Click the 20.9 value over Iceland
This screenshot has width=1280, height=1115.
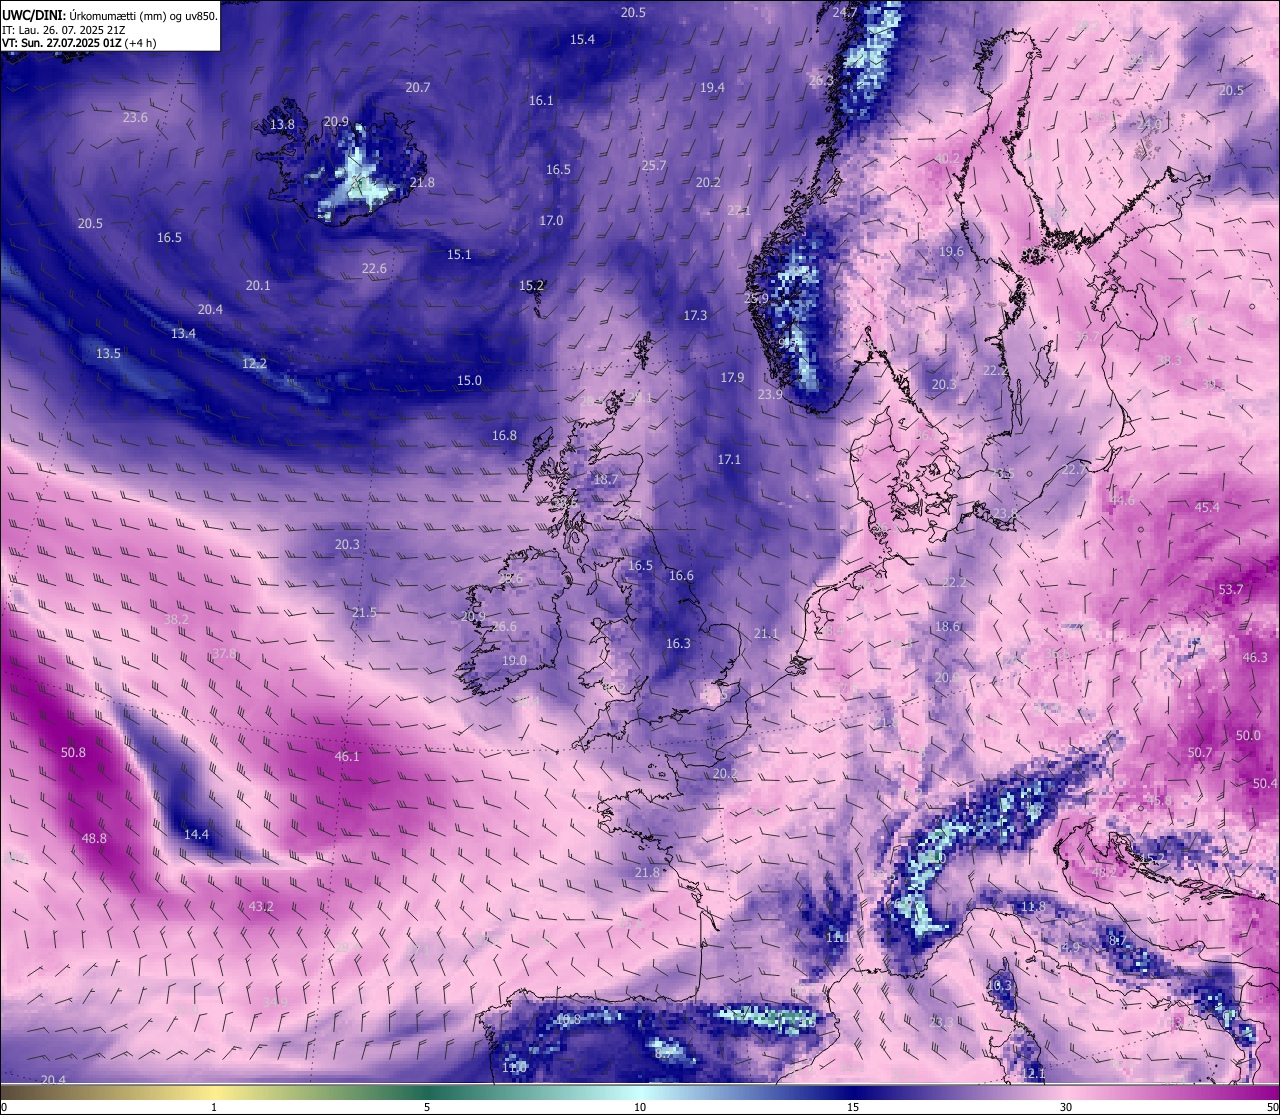(x=336, y=122)
